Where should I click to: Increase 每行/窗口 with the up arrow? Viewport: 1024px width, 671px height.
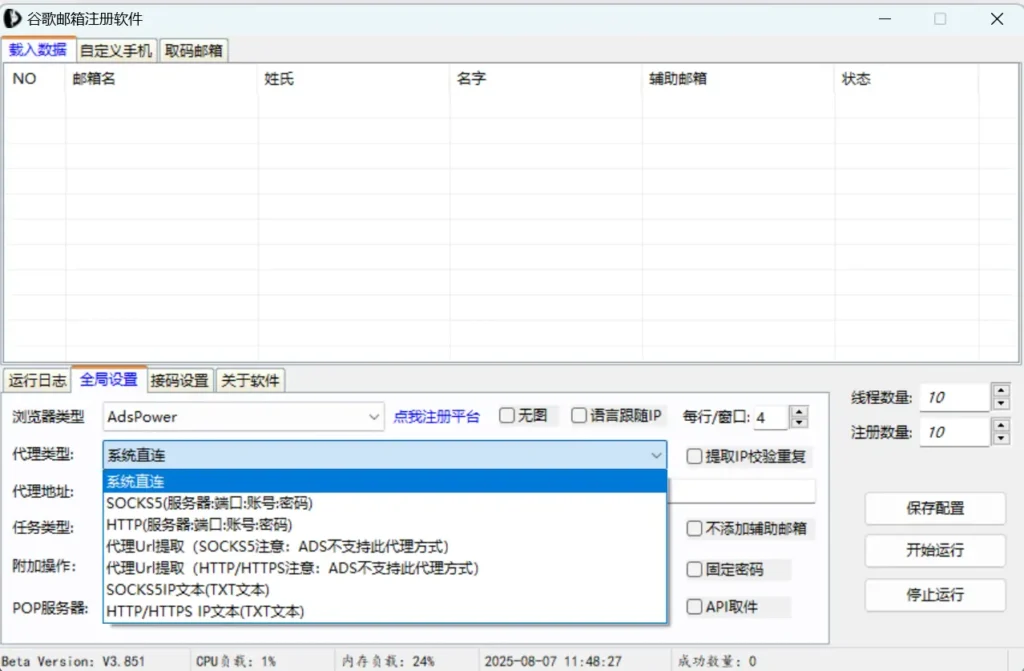pyautogui.click(x=799, y=411)
